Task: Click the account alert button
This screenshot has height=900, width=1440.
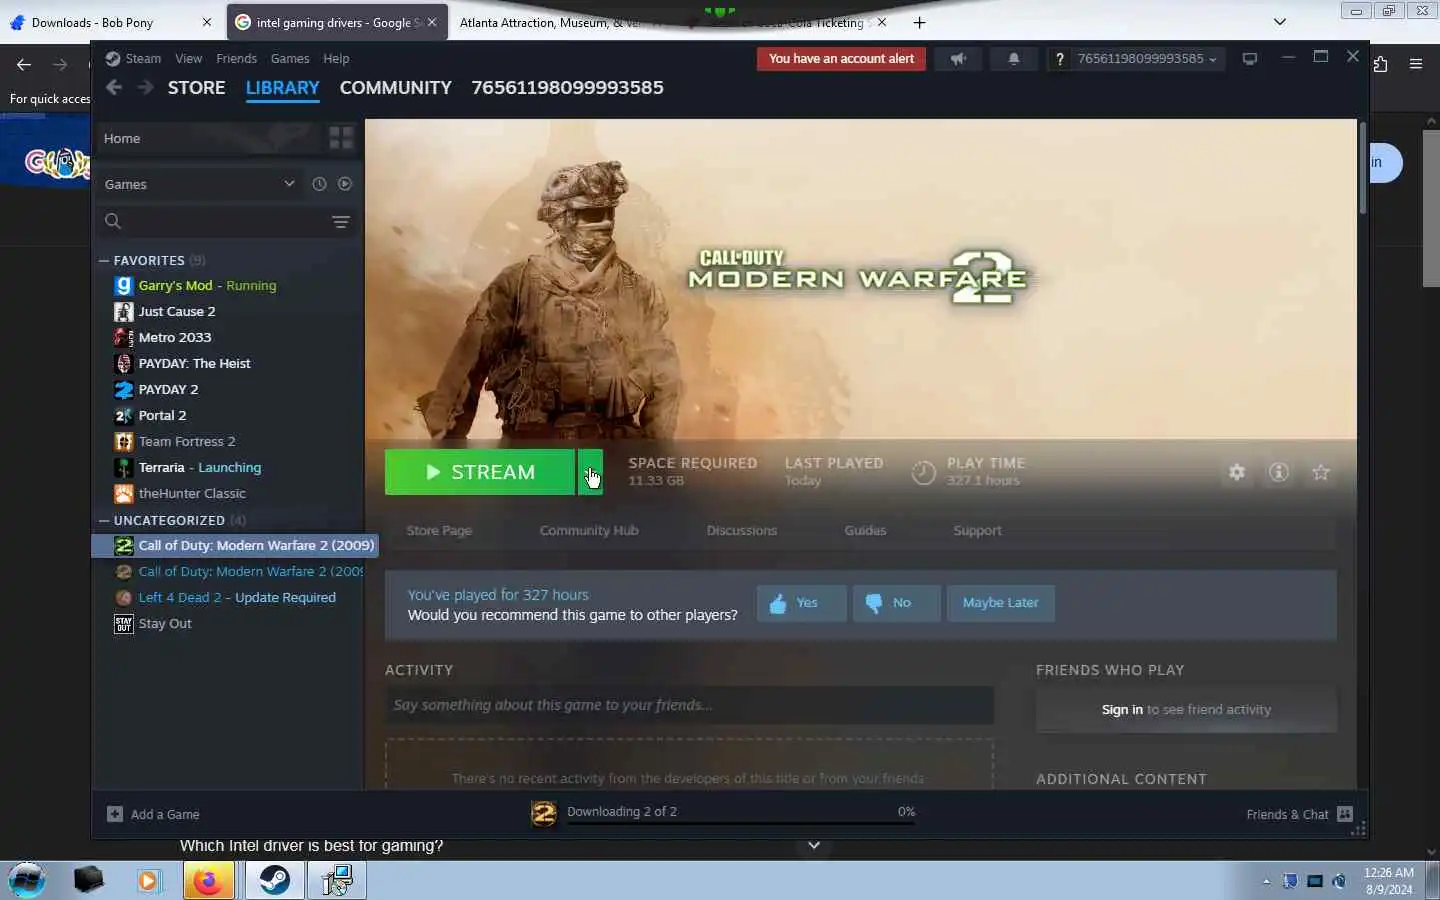Action: tap(841, 59)
